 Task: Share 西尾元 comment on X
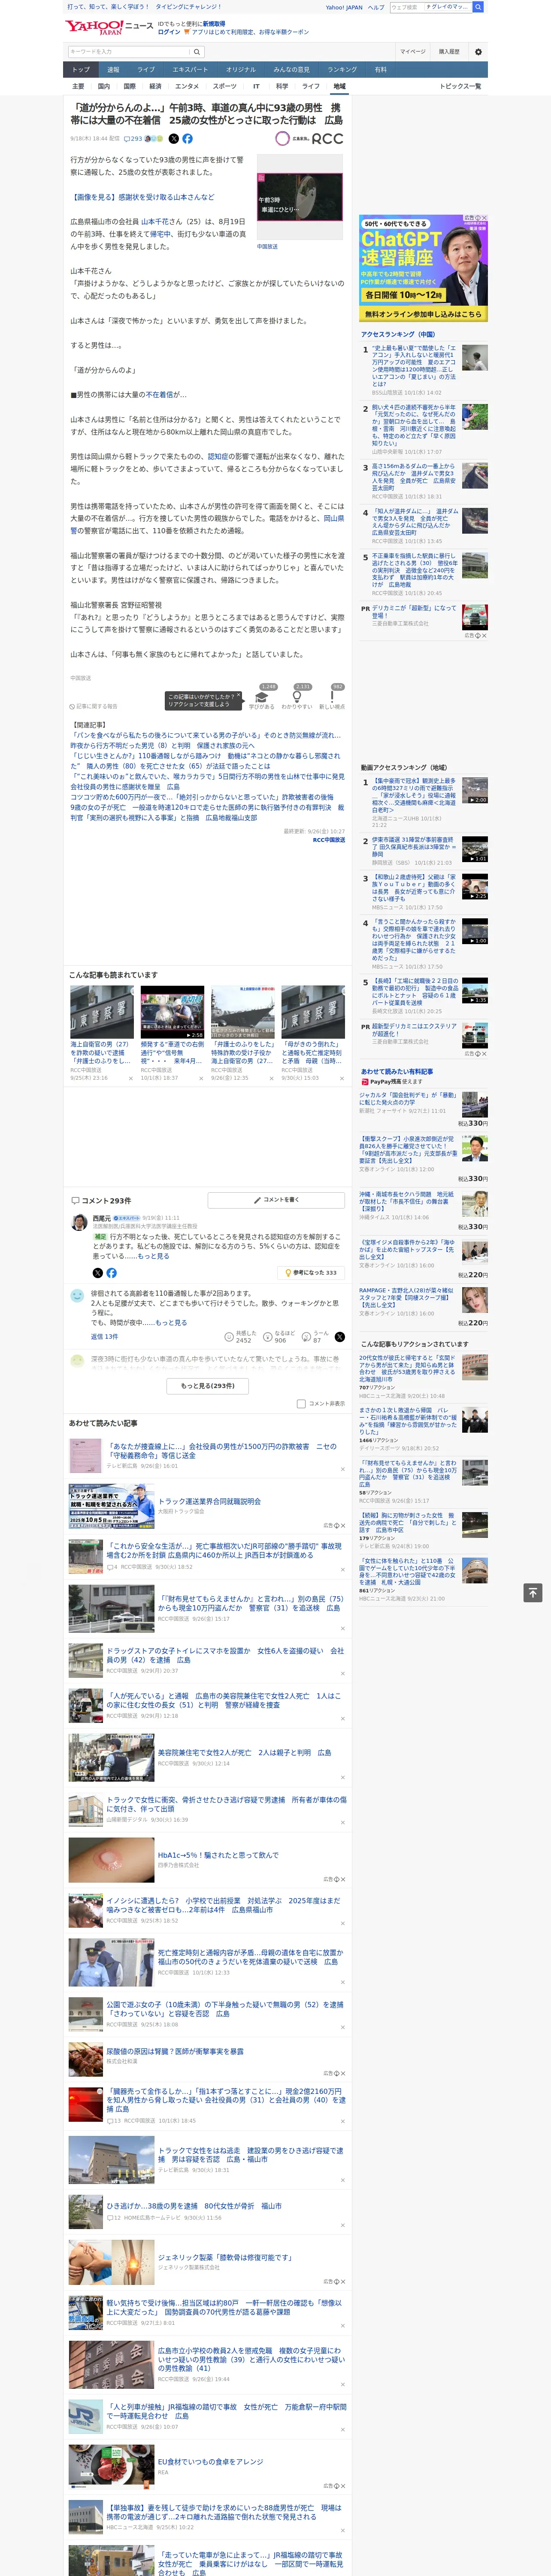click(x=97, y=1273)
